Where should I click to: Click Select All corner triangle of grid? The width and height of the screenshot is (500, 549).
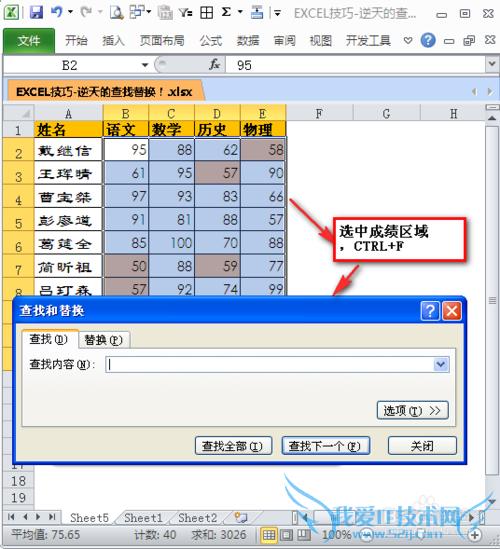[x=18, y=113]
